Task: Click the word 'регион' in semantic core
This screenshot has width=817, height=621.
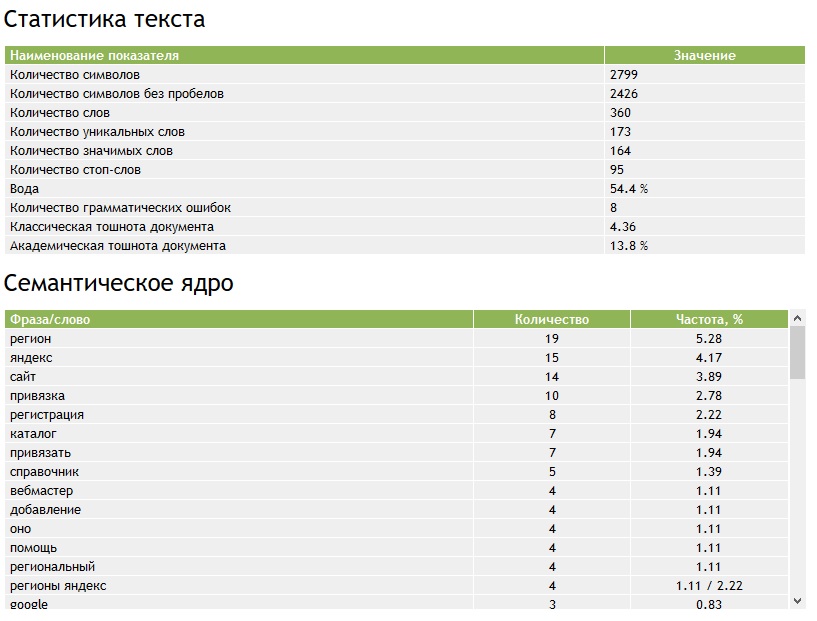Action: pos(30,339)
